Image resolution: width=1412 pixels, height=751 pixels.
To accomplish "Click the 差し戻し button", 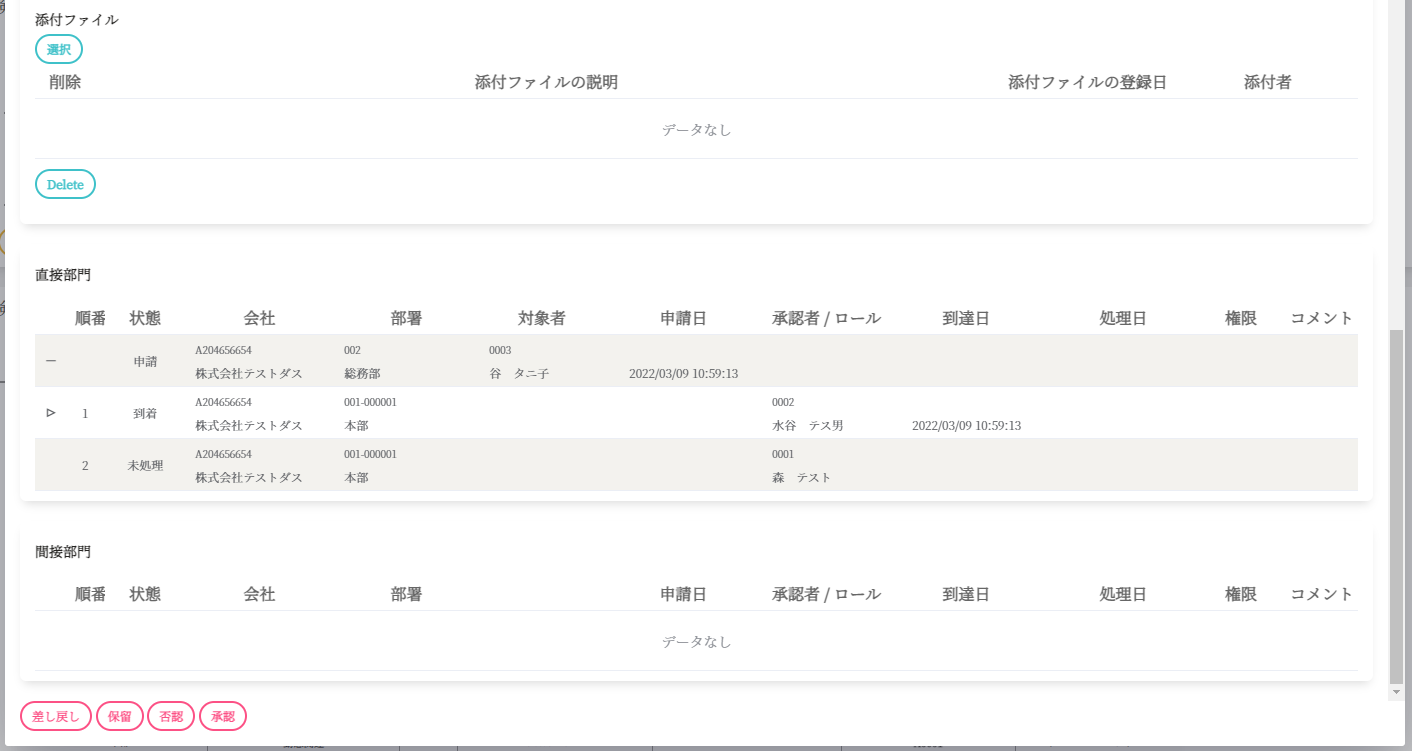I will coord(56,716).
